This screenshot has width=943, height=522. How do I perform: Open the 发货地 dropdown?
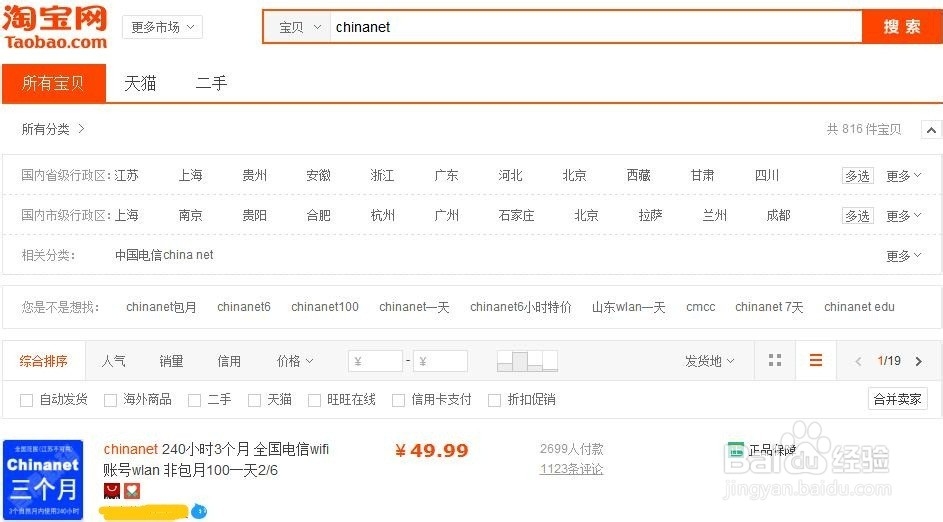point(710,361)
